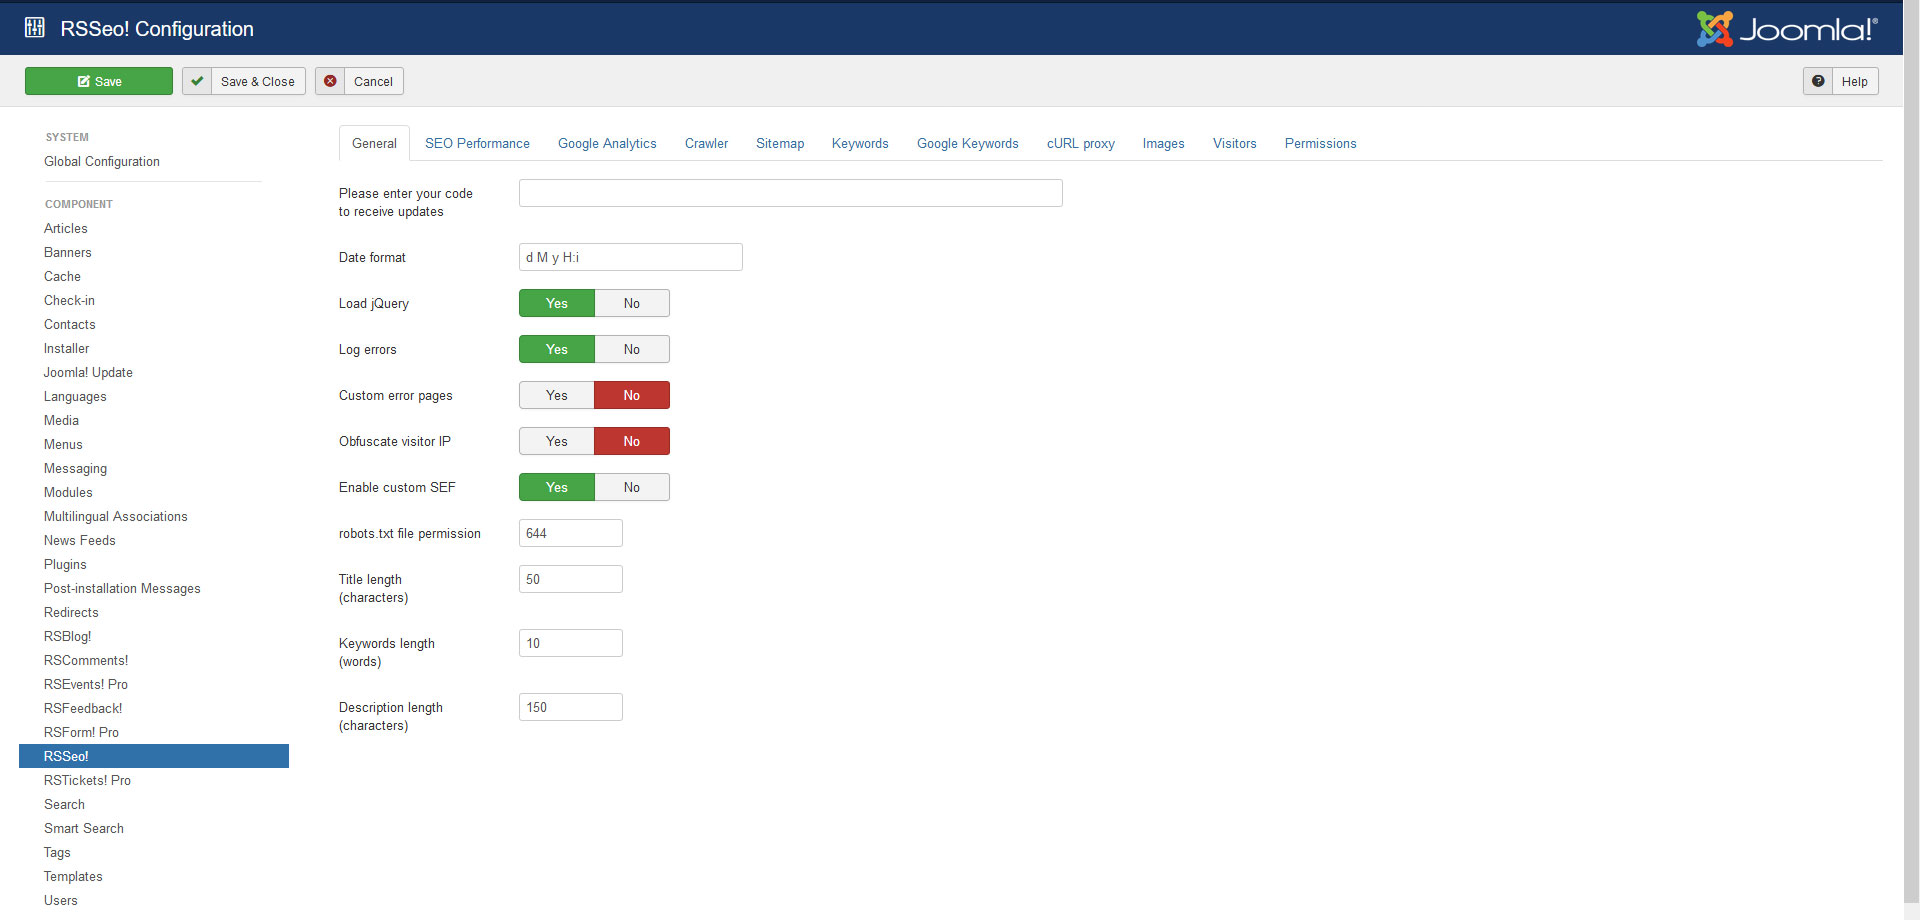Set Obfuscate visitor IP to No

(x=632, y=441)
